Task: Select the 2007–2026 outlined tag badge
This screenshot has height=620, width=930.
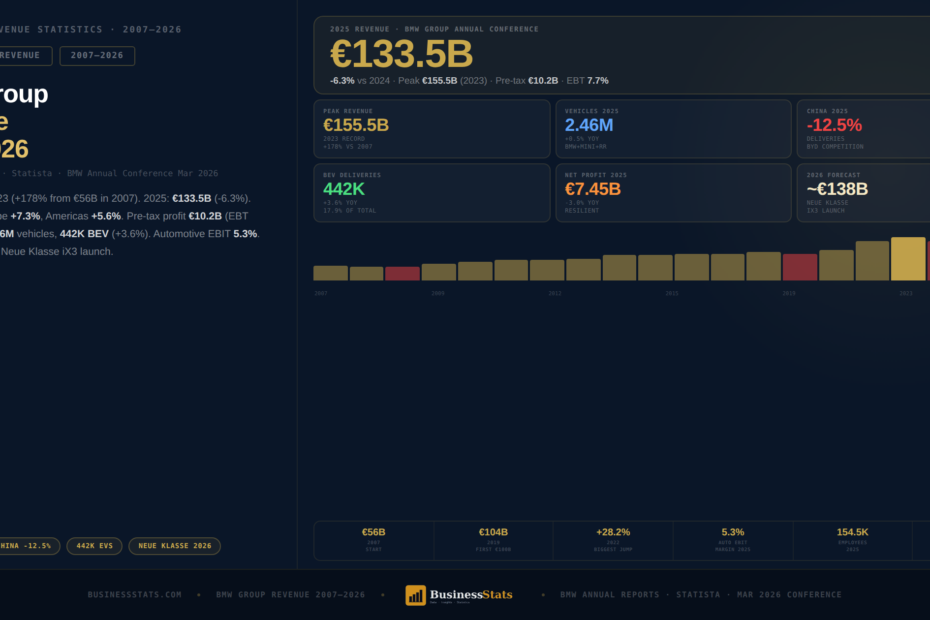Action: tap(97, 56)
